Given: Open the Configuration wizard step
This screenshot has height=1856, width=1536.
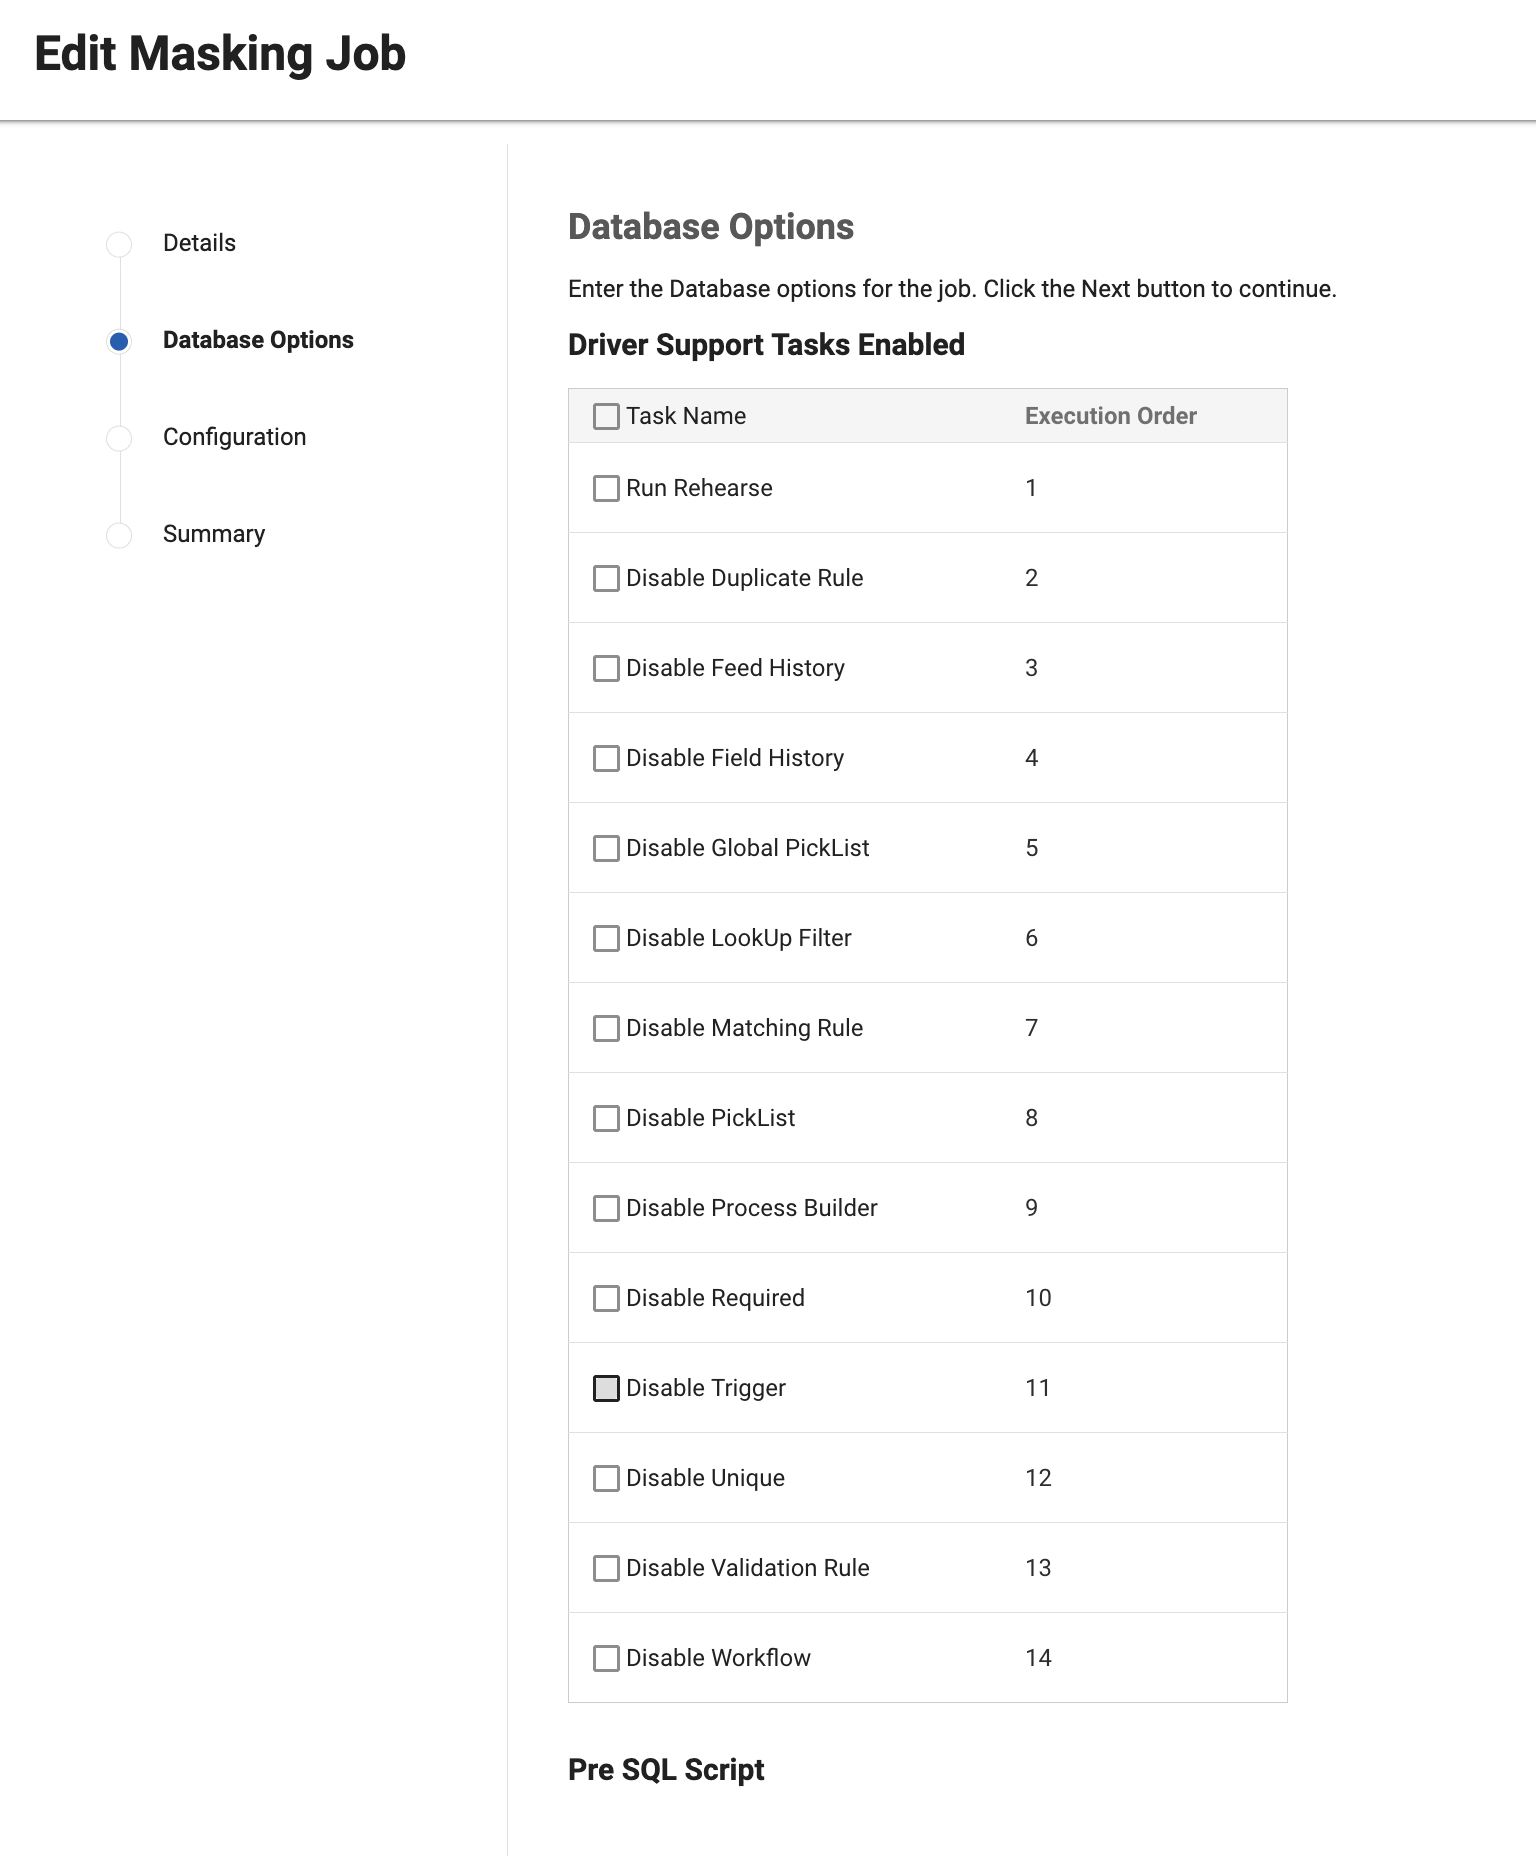Looking at the screenshot, I should [234, 437].
